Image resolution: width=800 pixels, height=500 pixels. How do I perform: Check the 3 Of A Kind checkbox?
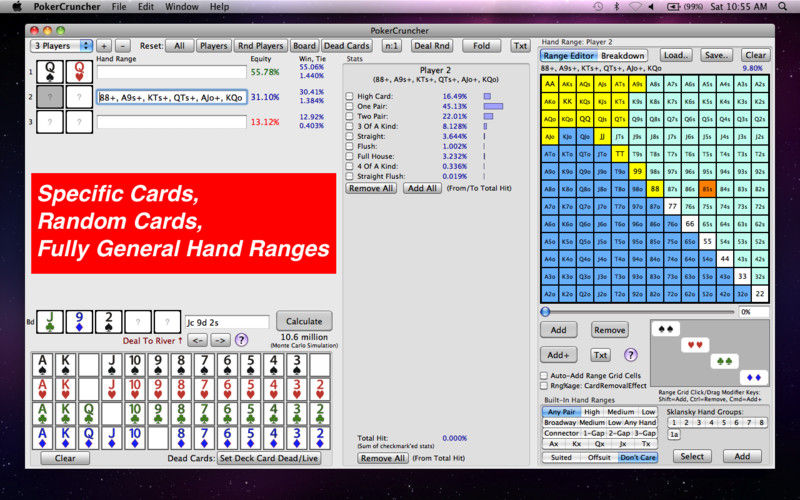click(349, 126)
